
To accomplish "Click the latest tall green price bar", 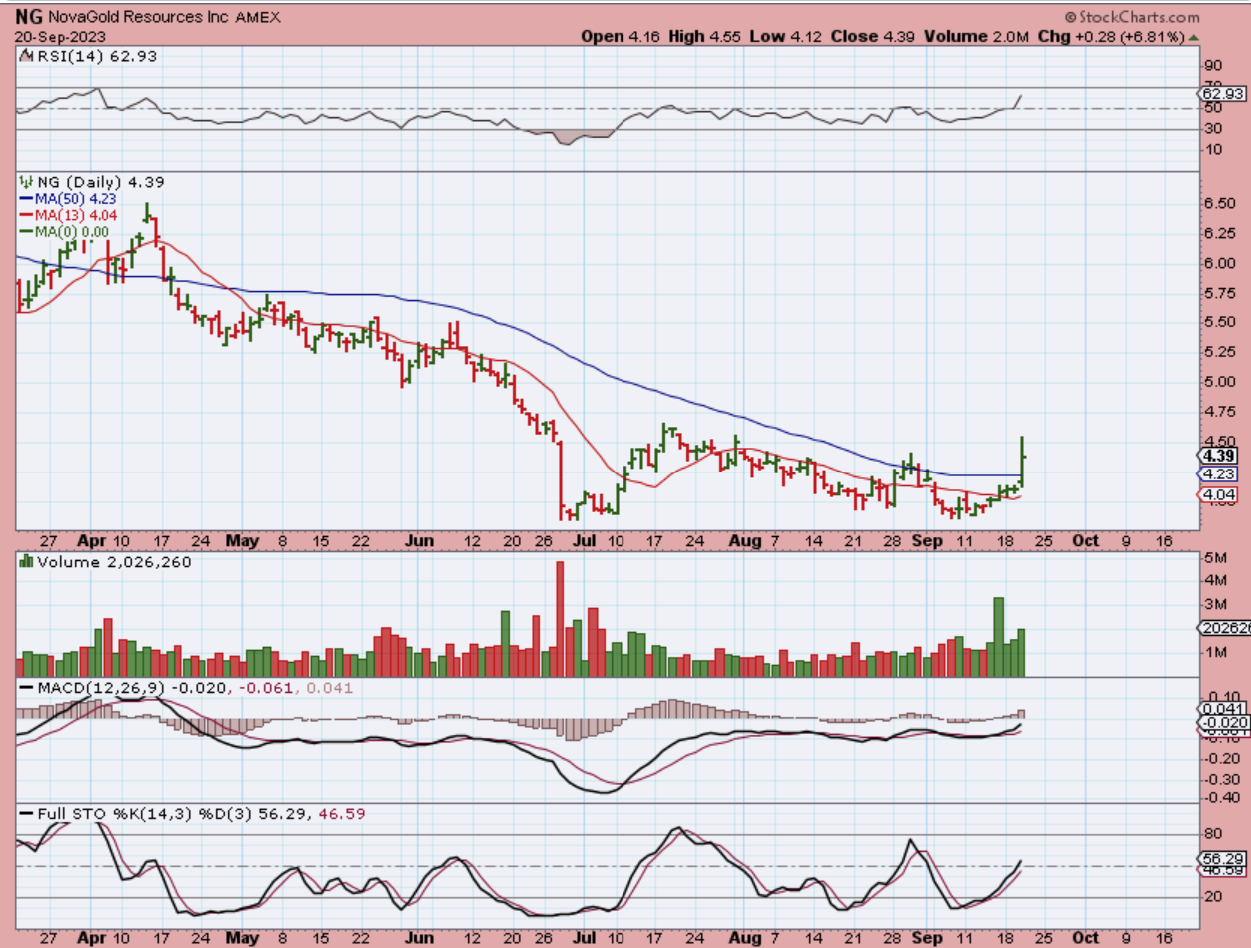I will tap(1023, 462).
